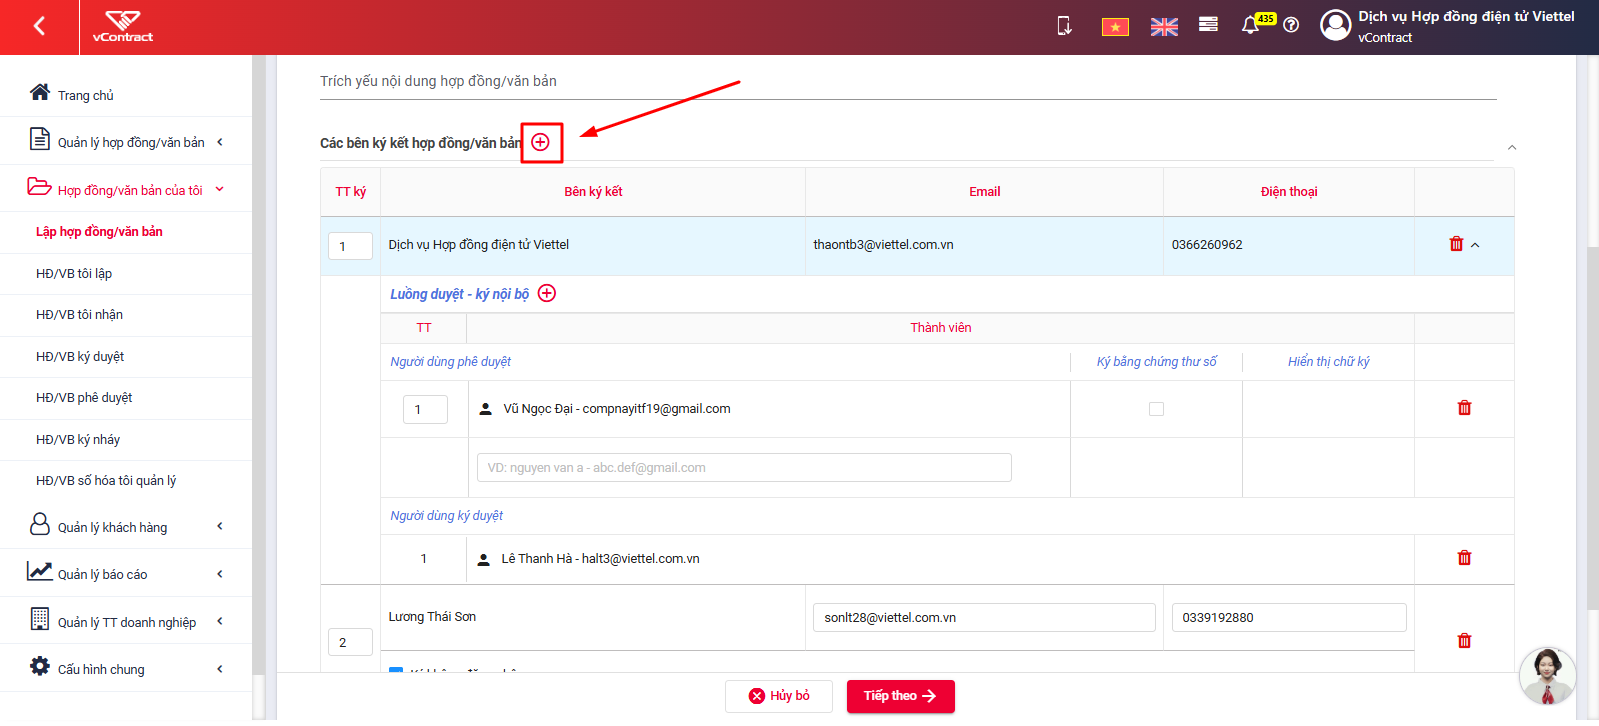Collapse the Viettel party row details
The width and height of the screenshot is (1599, 726).
pos(1475,245)
